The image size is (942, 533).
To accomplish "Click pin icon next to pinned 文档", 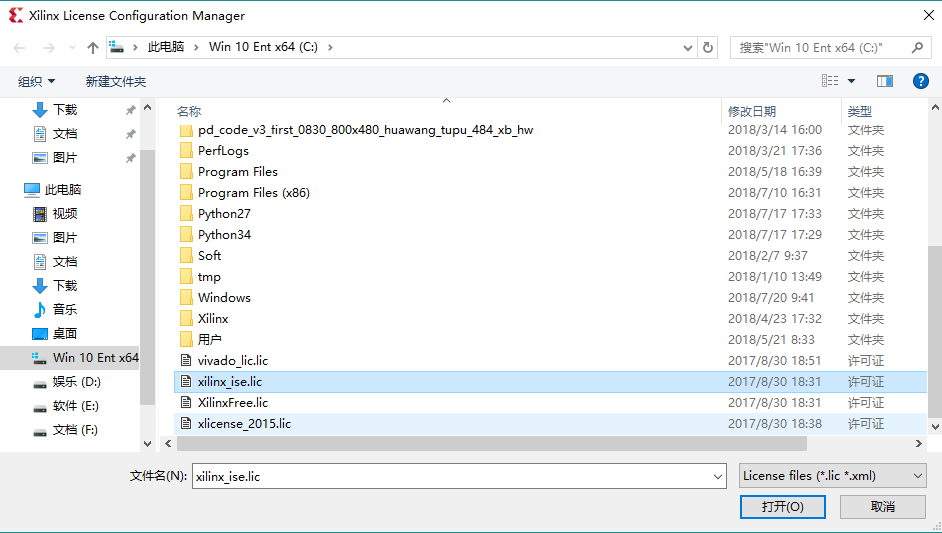I will pos(130,134).
